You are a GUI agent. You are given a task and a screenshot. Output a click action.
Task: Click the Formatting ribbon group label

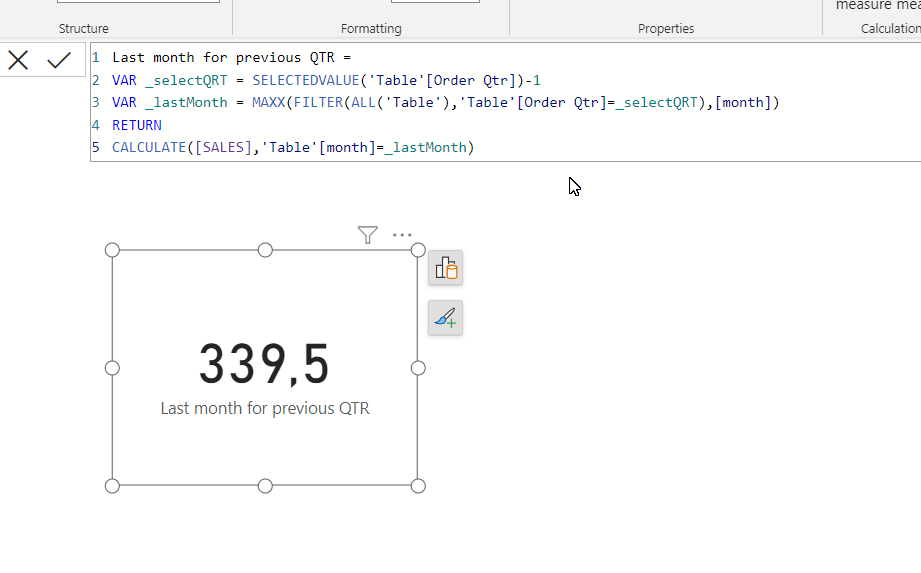coord(371,29)
